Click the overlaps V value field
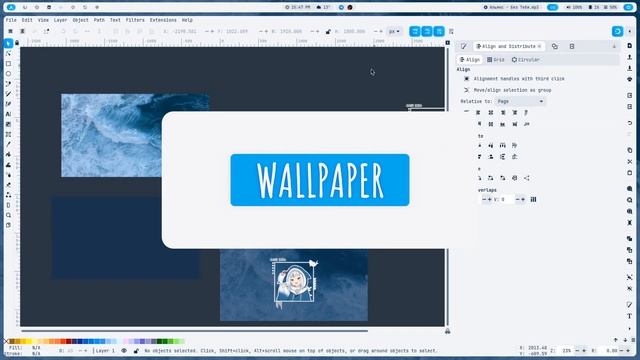 pyautogui.click(x=506, y=200)
